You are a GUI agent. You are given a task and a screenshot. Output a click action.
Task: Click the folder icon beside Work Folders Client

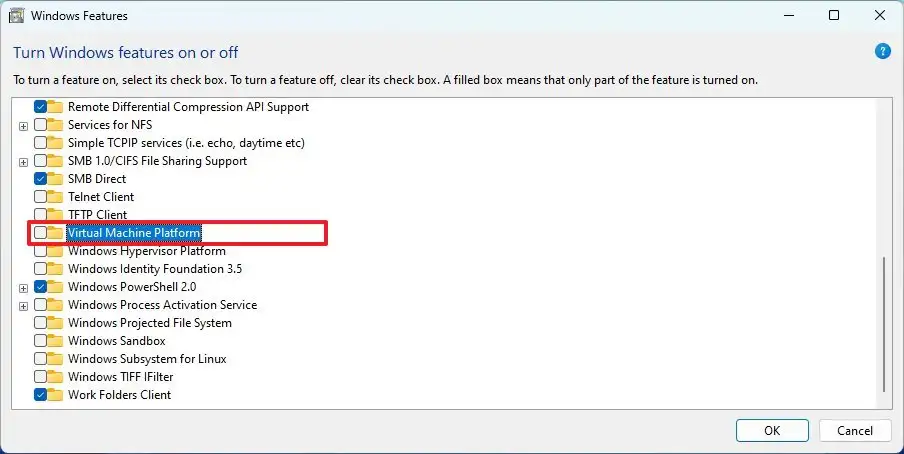click(55, 395)
